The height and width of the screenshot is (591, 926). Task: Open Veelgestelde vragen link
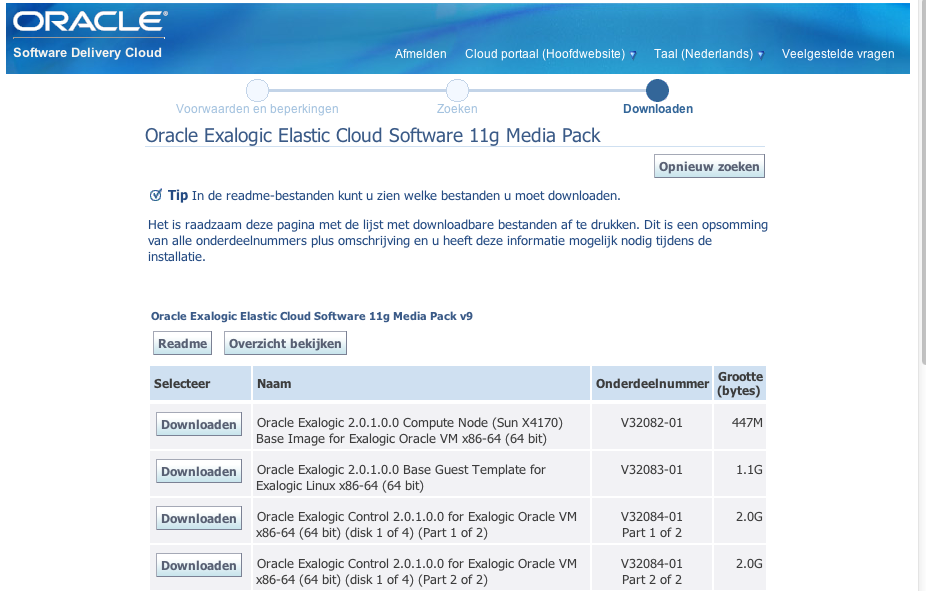(x=838, y=54)
